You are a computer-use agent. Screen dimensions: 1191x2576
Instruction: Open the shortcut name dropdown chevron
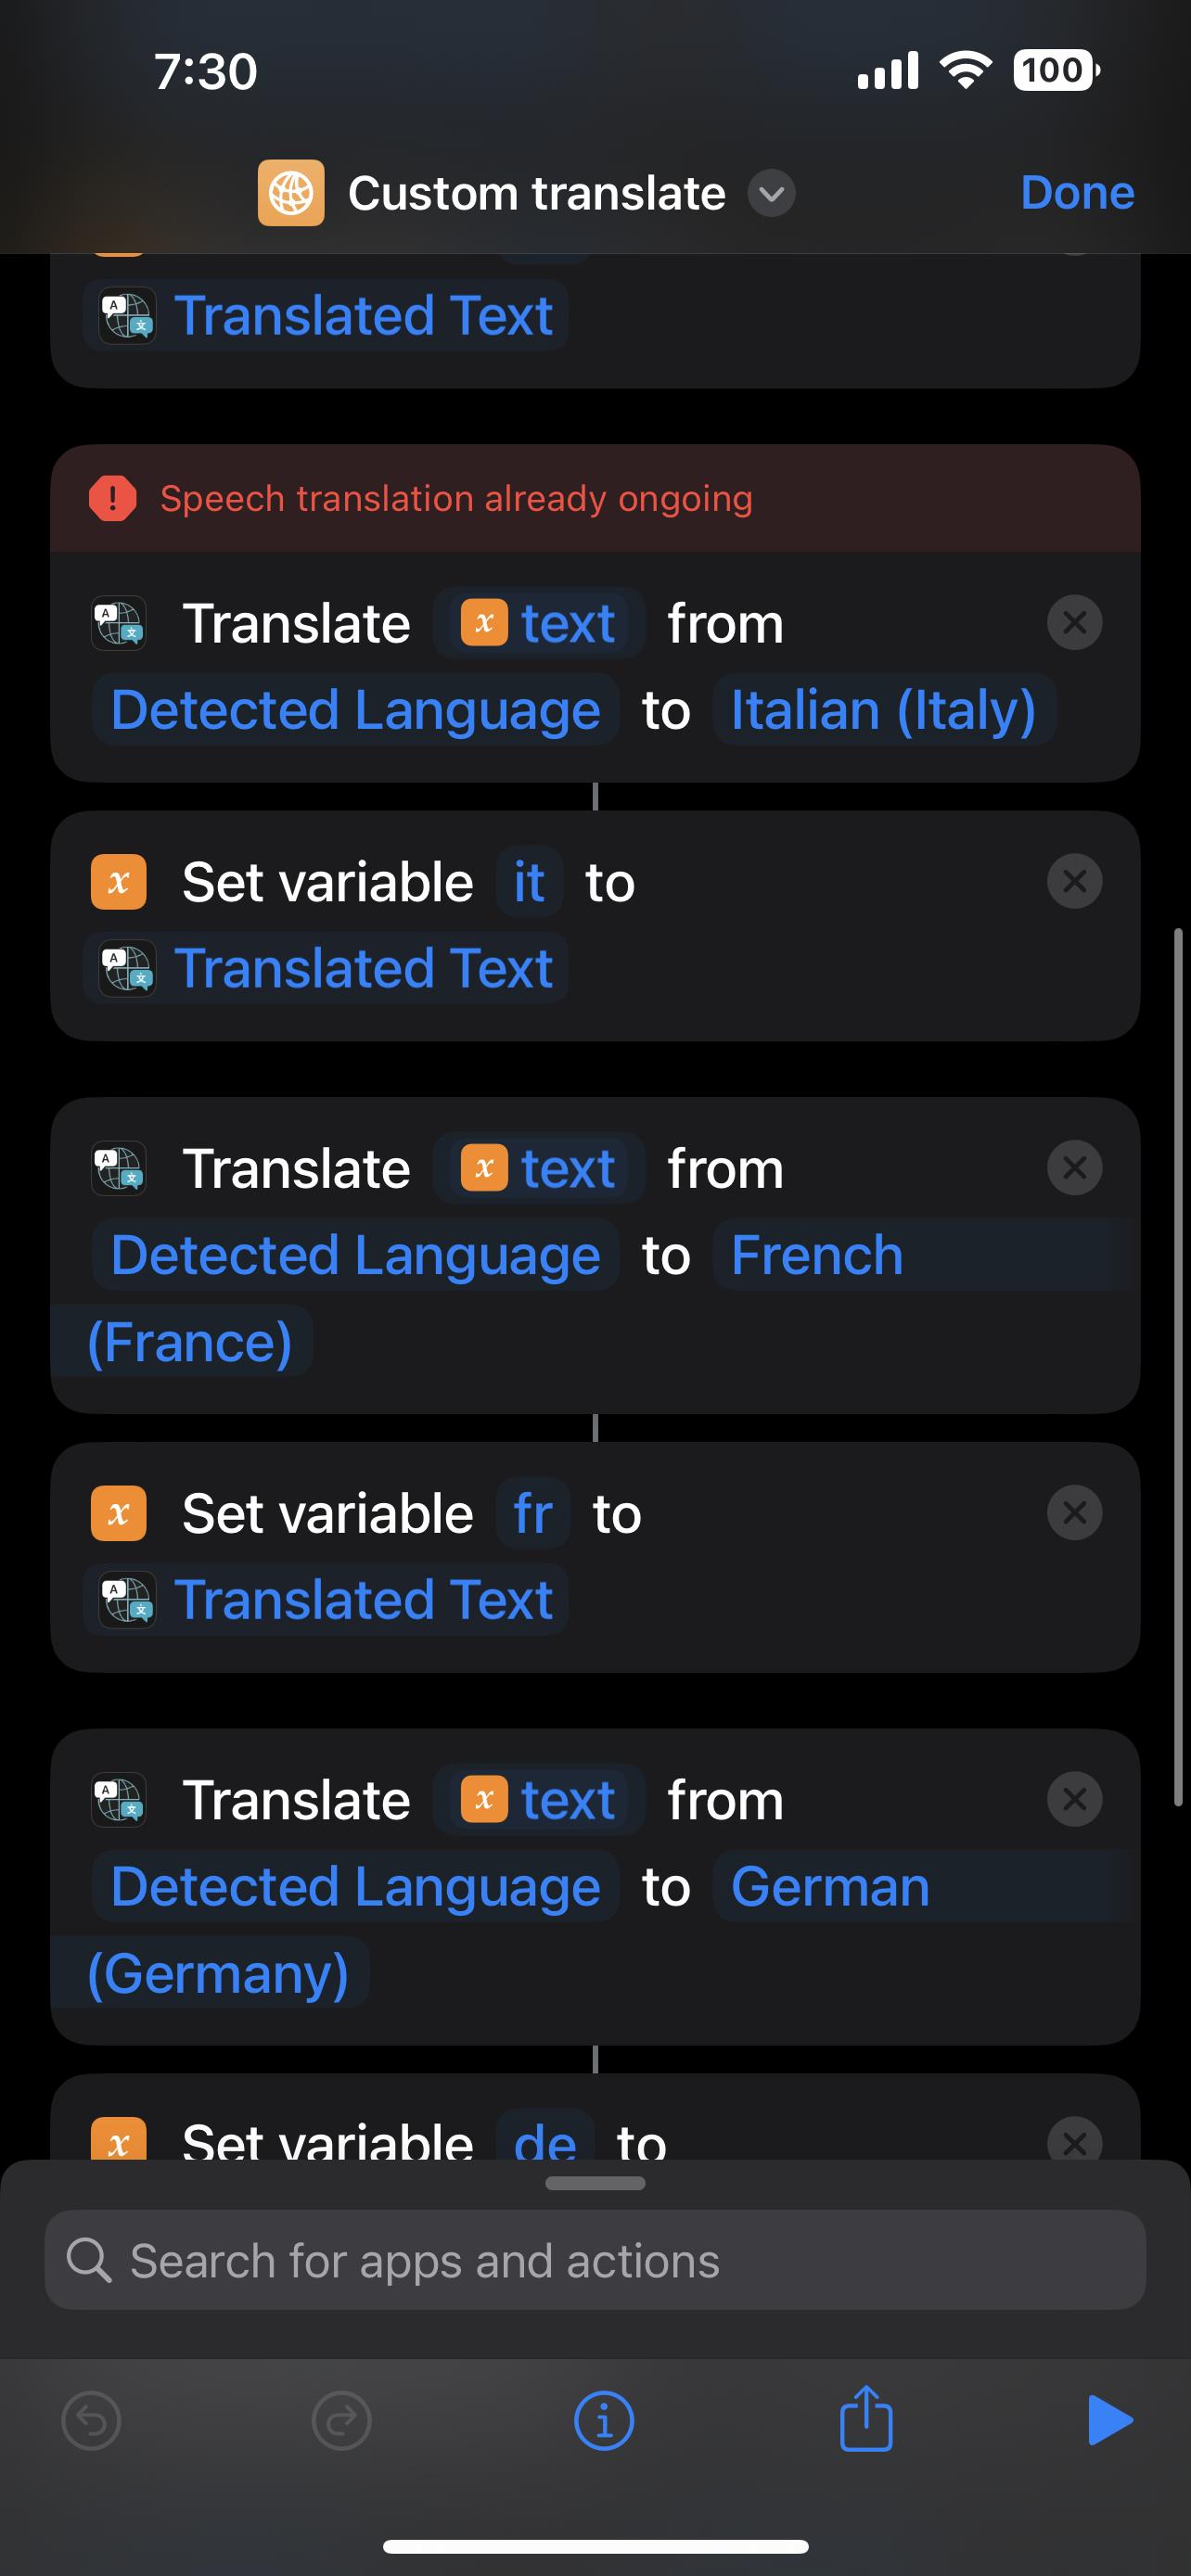[771, 194]
